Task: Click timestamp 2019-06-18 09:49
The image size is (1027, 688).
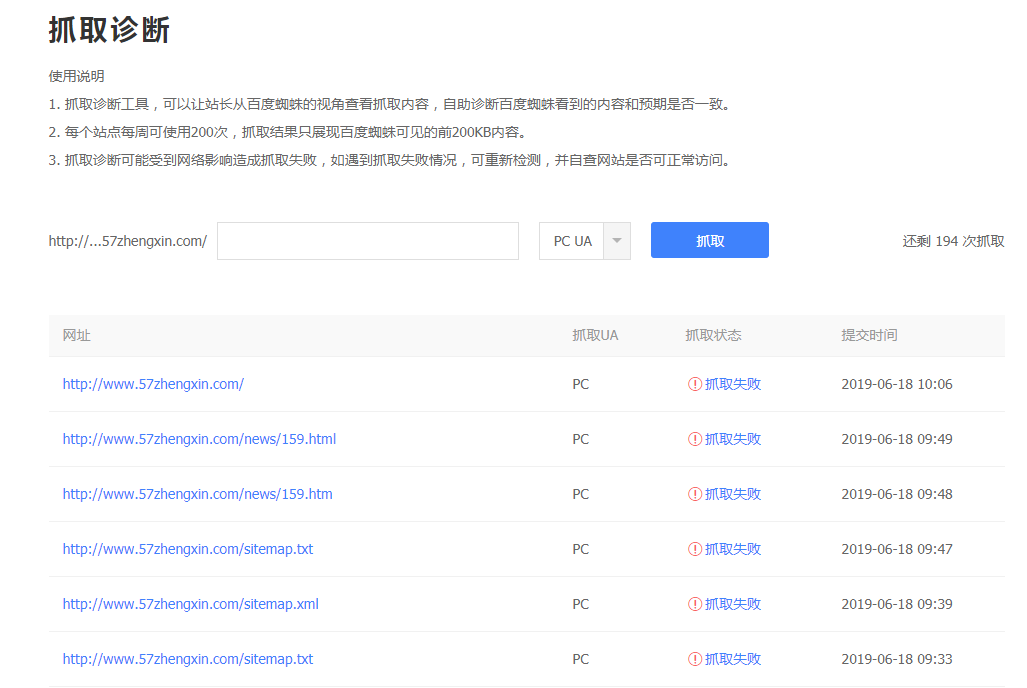Action: (x=897, y=439)
